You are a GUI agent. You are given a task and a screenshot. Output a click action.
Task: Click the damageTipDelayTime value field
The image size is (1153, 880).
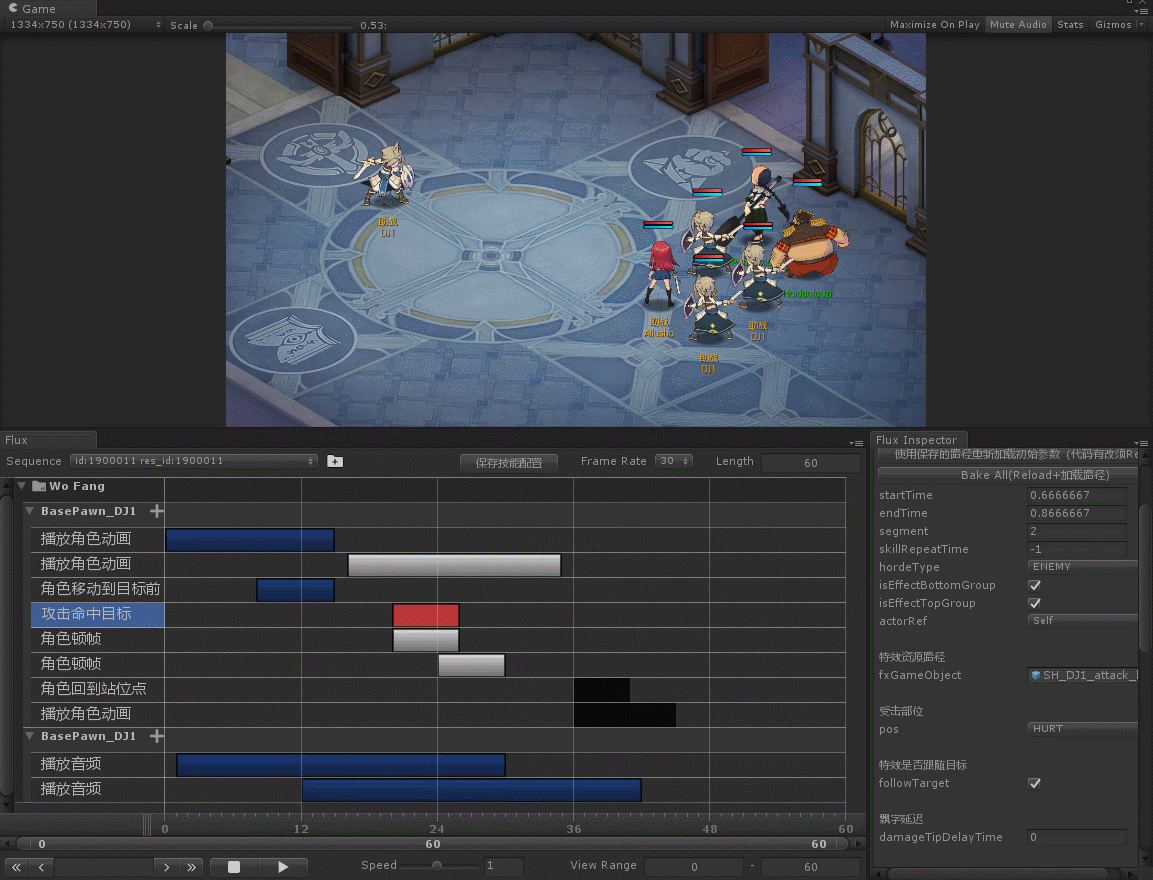(x=1077, y=837)
